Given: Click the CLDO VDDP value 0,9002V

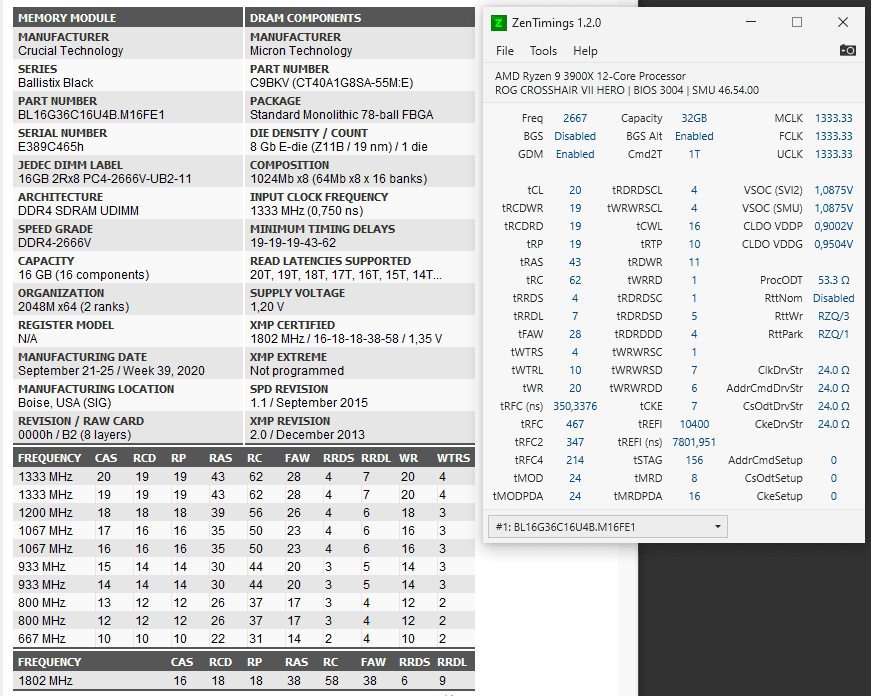Looking at the screenshot, I should pyautogui.click(x=834, y=226).
